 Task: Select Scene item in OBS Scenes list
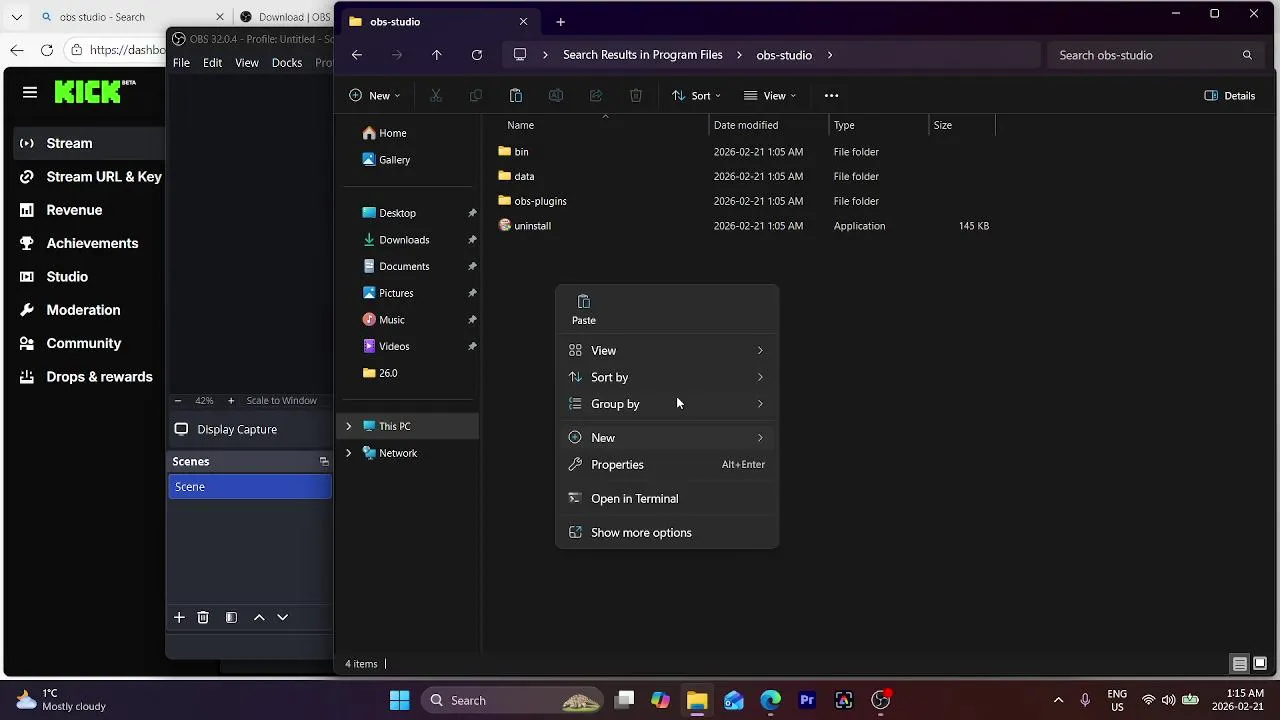tap(250, 487)
